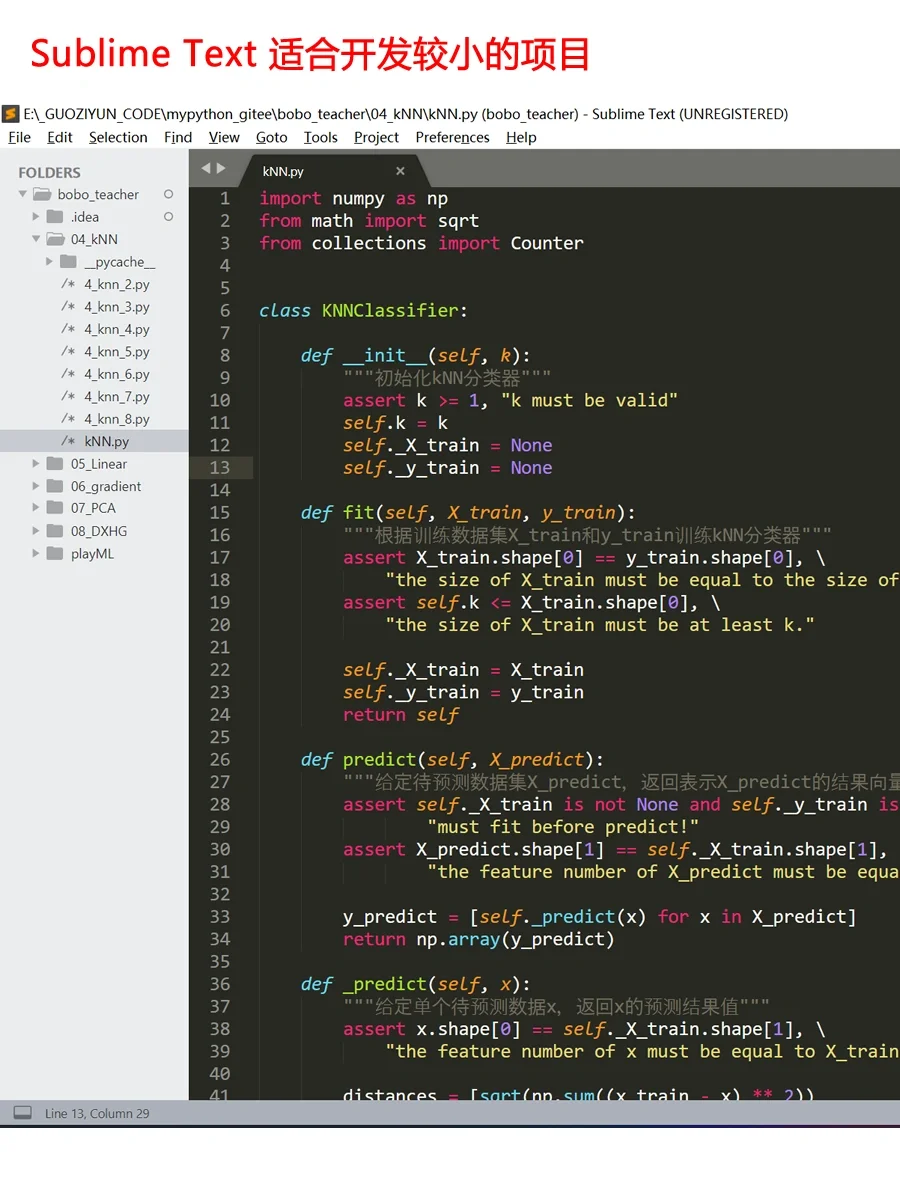Open the Help menu
The image size is (900, 1200).
(x=521, y=137)
